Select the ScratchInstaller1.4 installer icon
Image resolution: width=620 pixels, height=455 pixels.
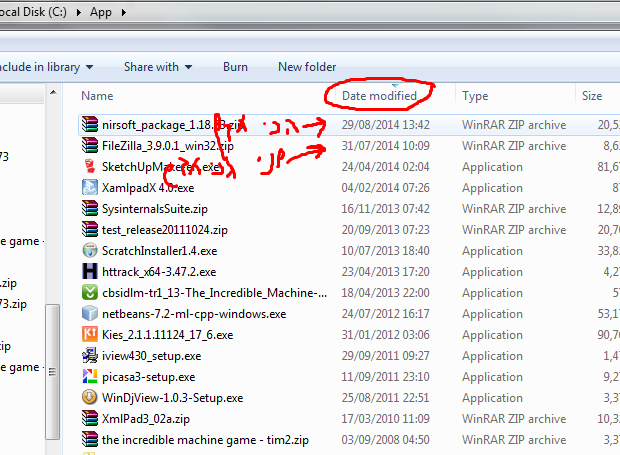(90, 251)
